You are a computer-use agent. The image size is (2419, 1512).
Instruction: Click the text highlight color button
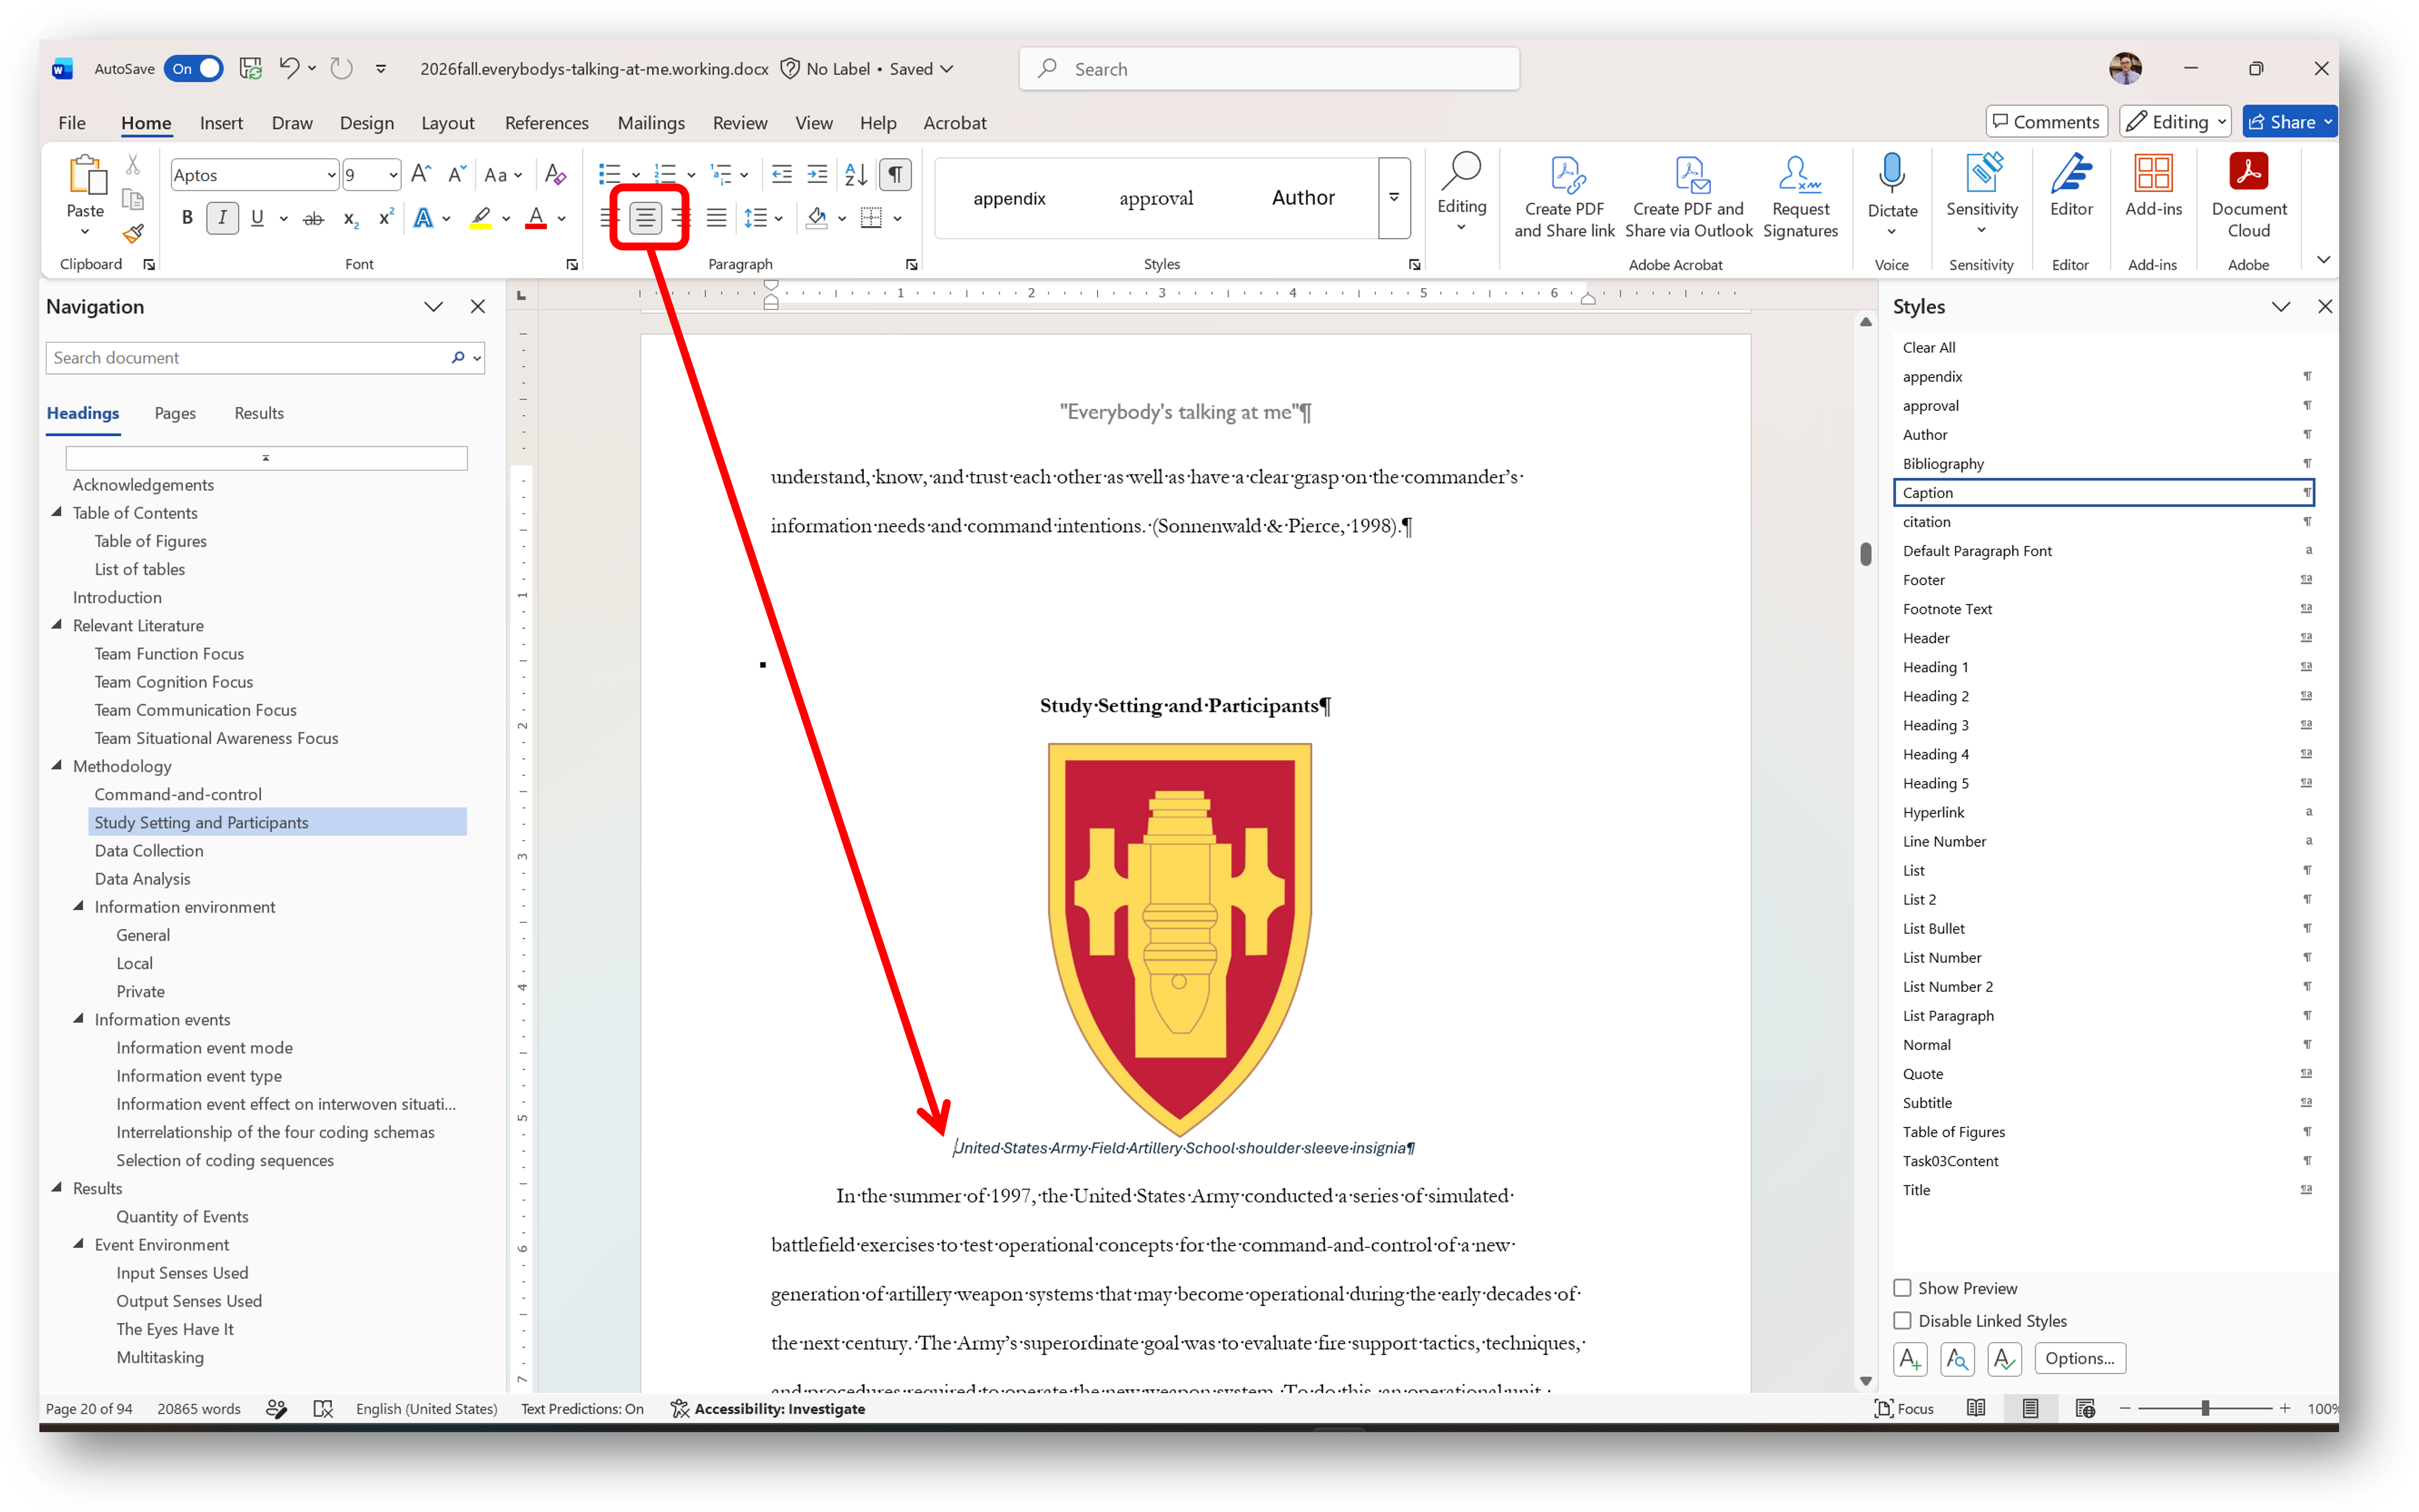(481, 218)
